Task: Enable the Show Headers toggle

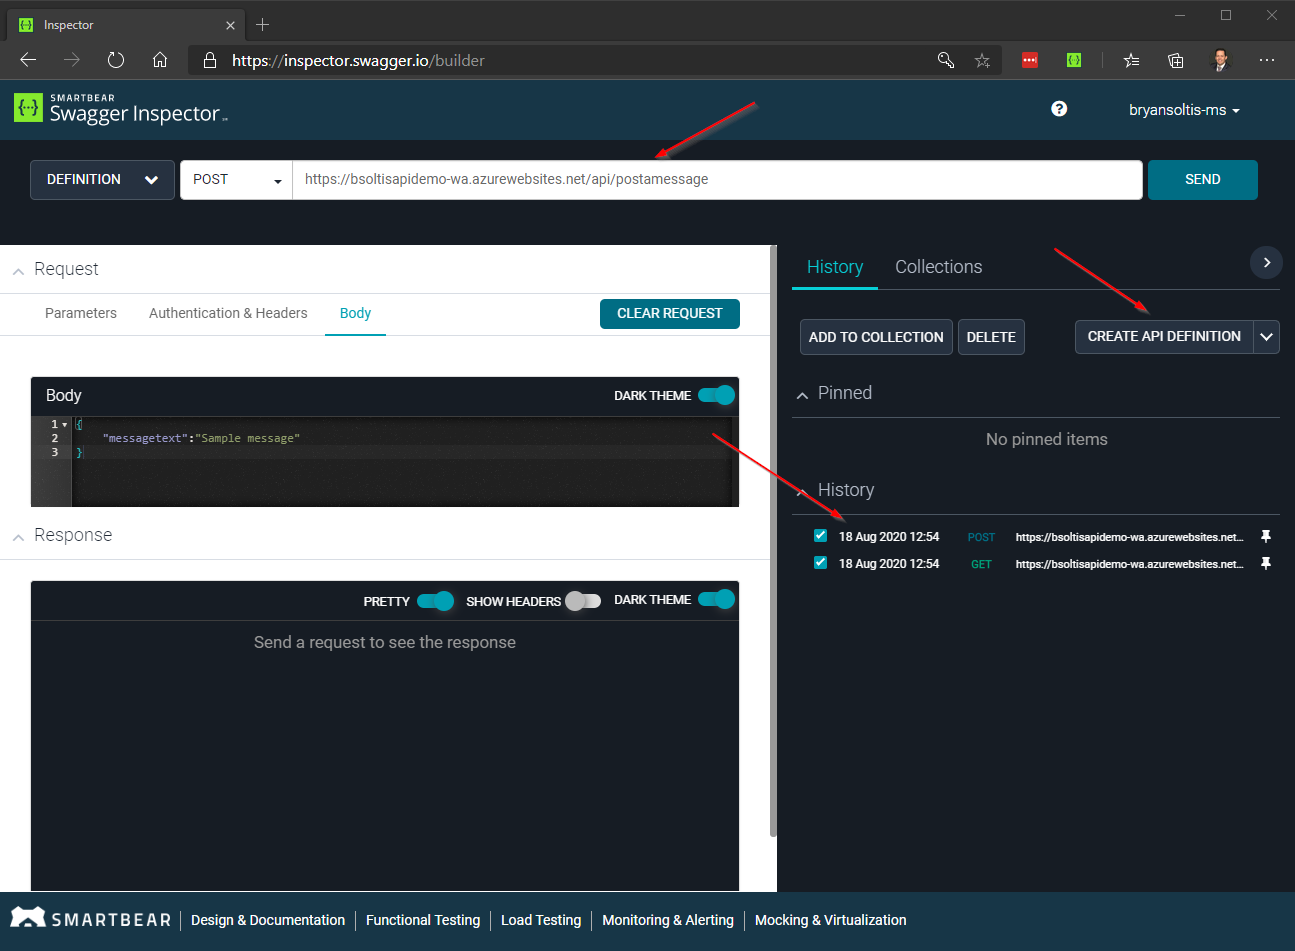Action: coord(583,601)
